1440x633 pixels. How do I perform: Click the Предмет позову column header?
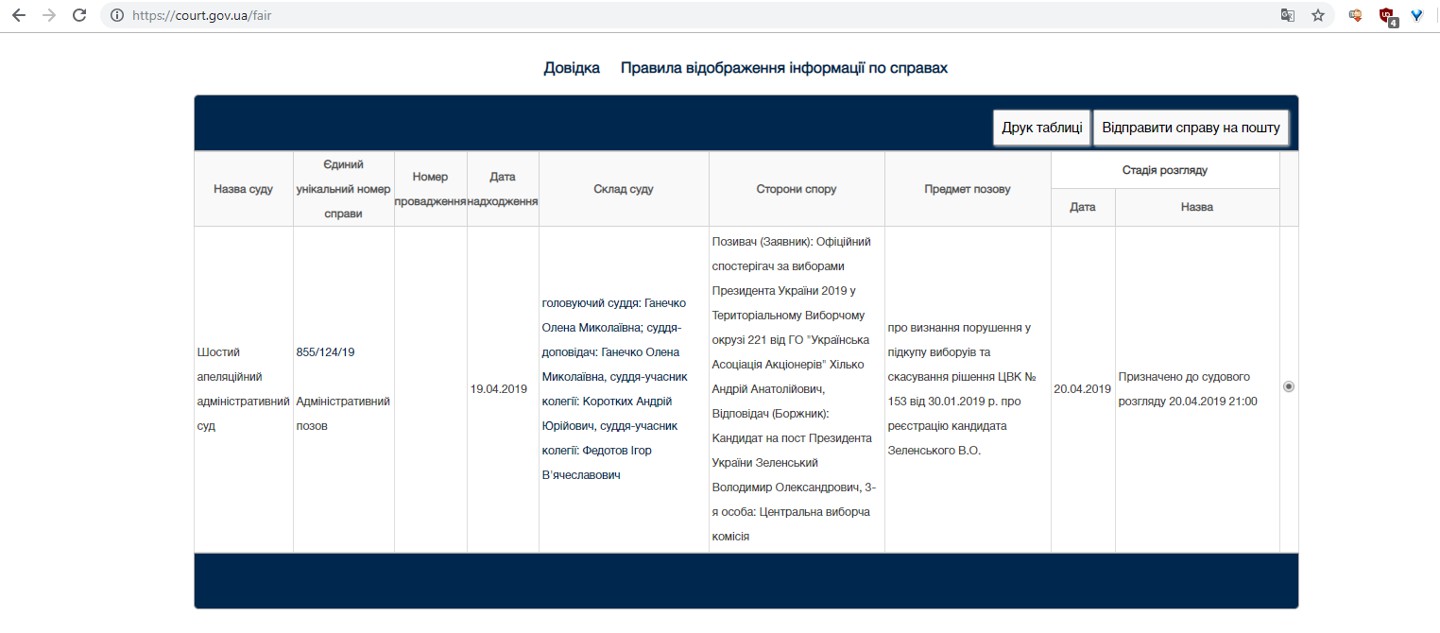(967, 189)
